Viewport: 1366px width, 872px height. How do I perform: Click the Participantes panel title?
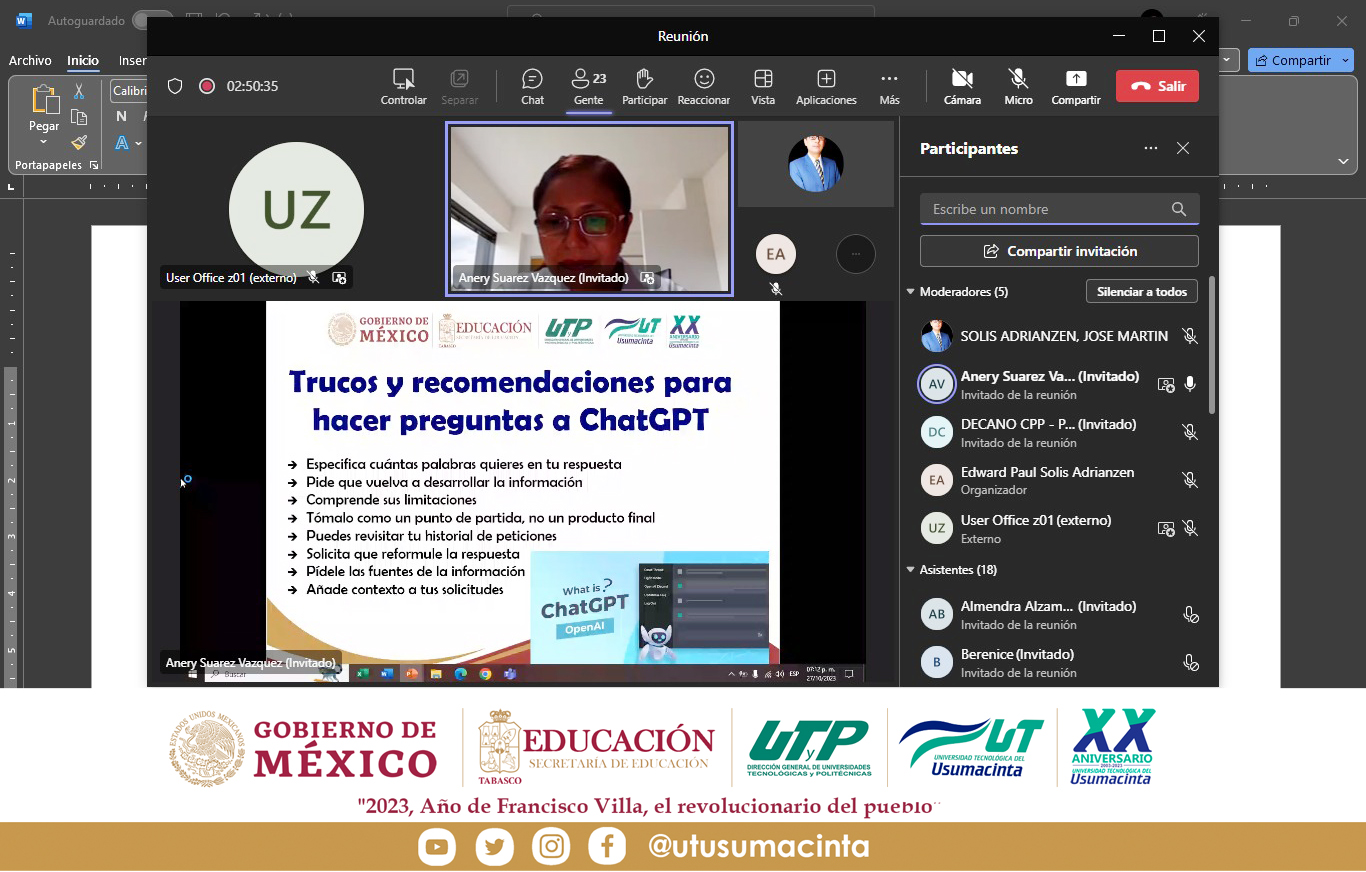pyautogui.click(x=969, y=148)
